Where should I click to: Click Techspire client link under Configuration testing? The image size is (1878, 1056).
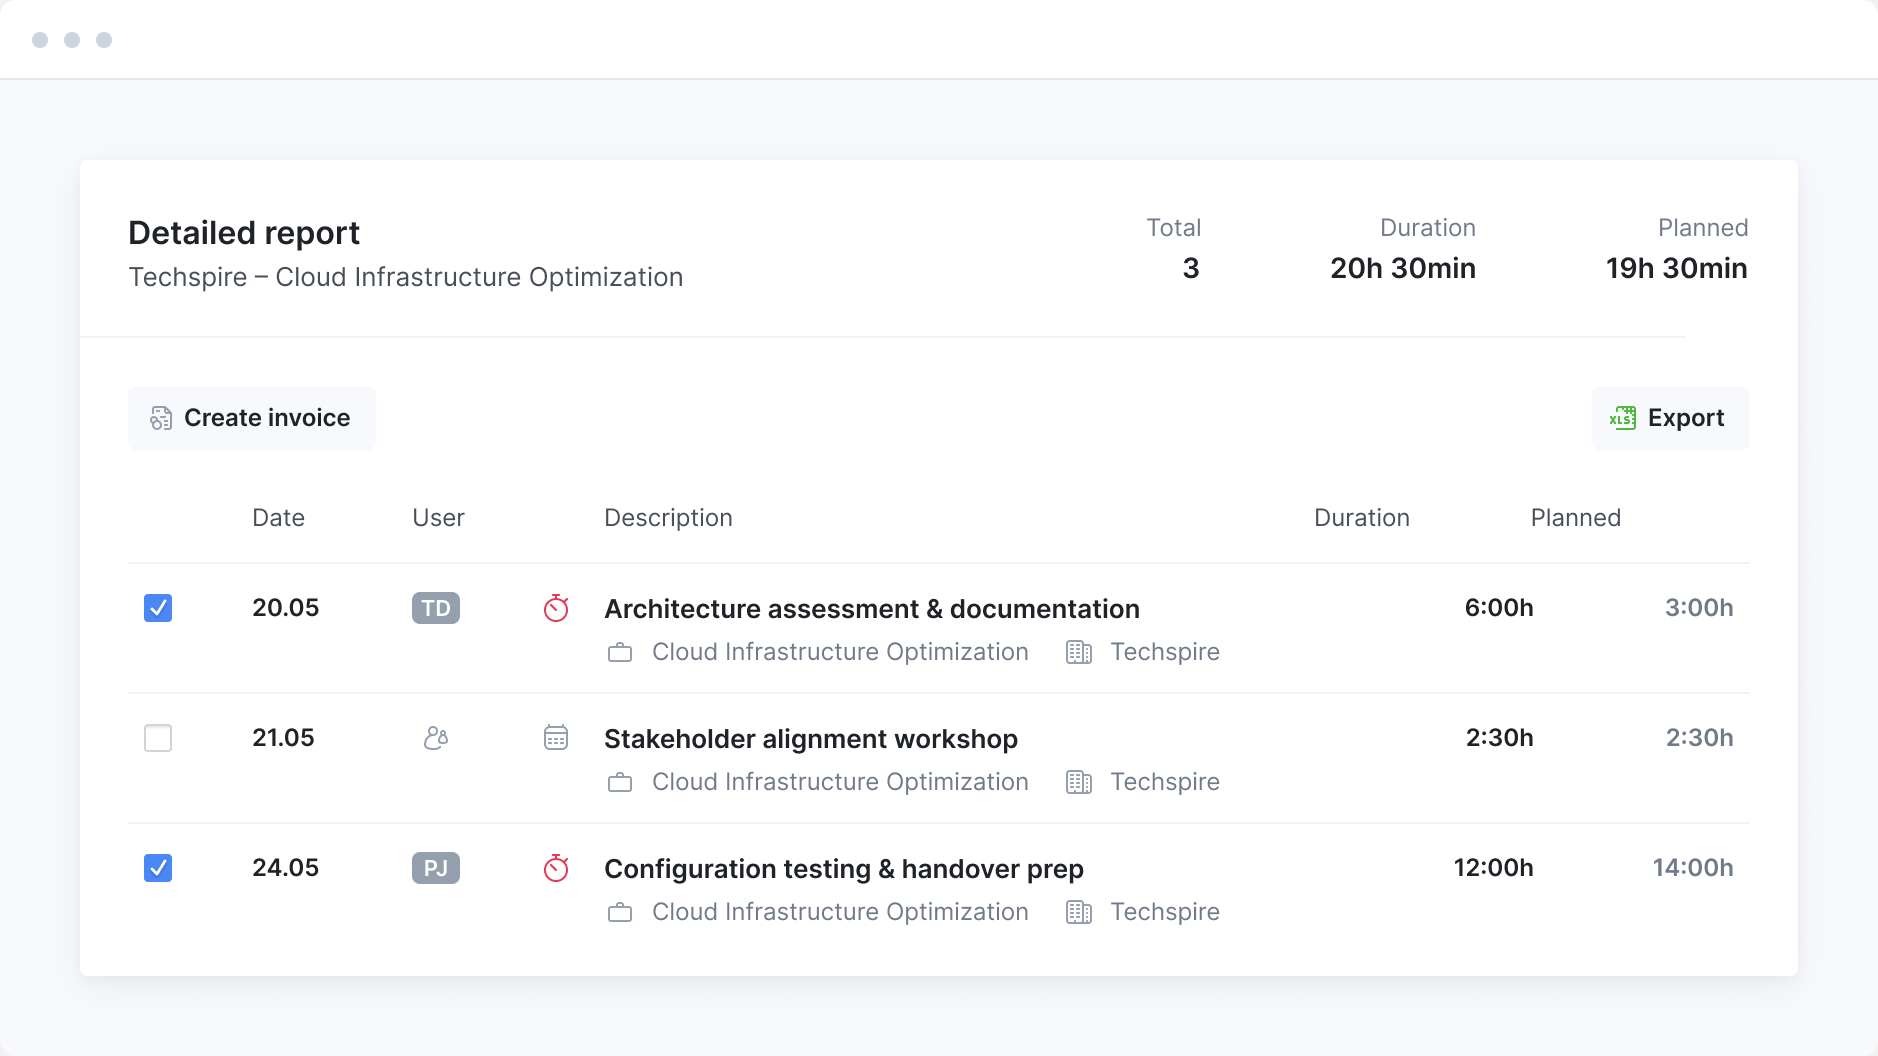[x=1164, y=912]
